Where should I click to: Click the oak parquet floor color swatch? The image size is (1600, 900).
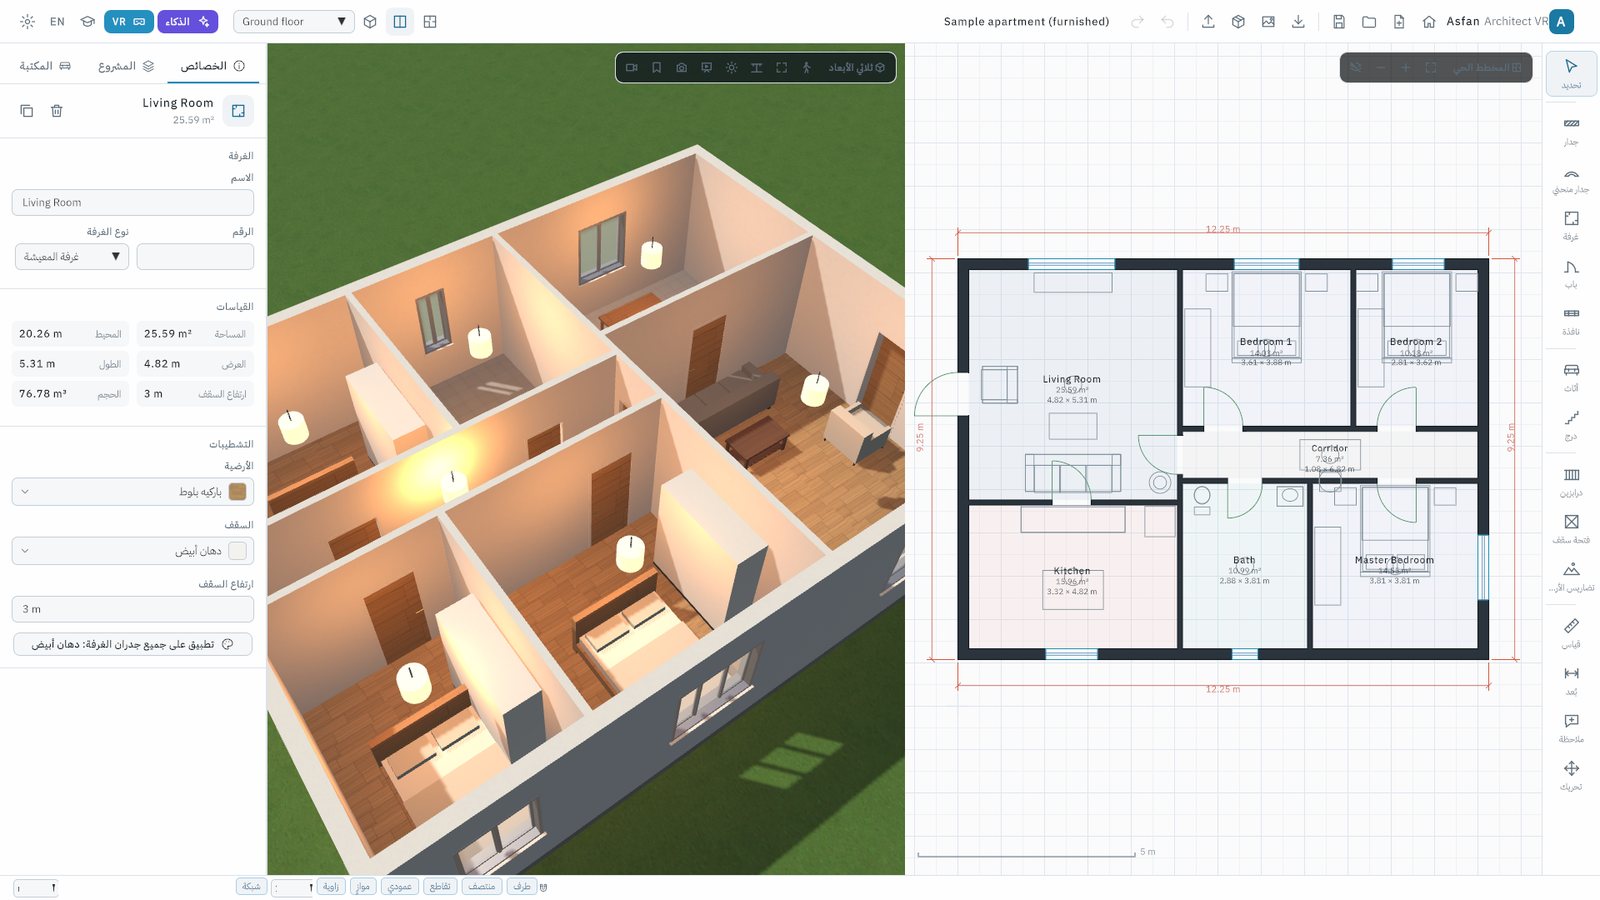238,492
